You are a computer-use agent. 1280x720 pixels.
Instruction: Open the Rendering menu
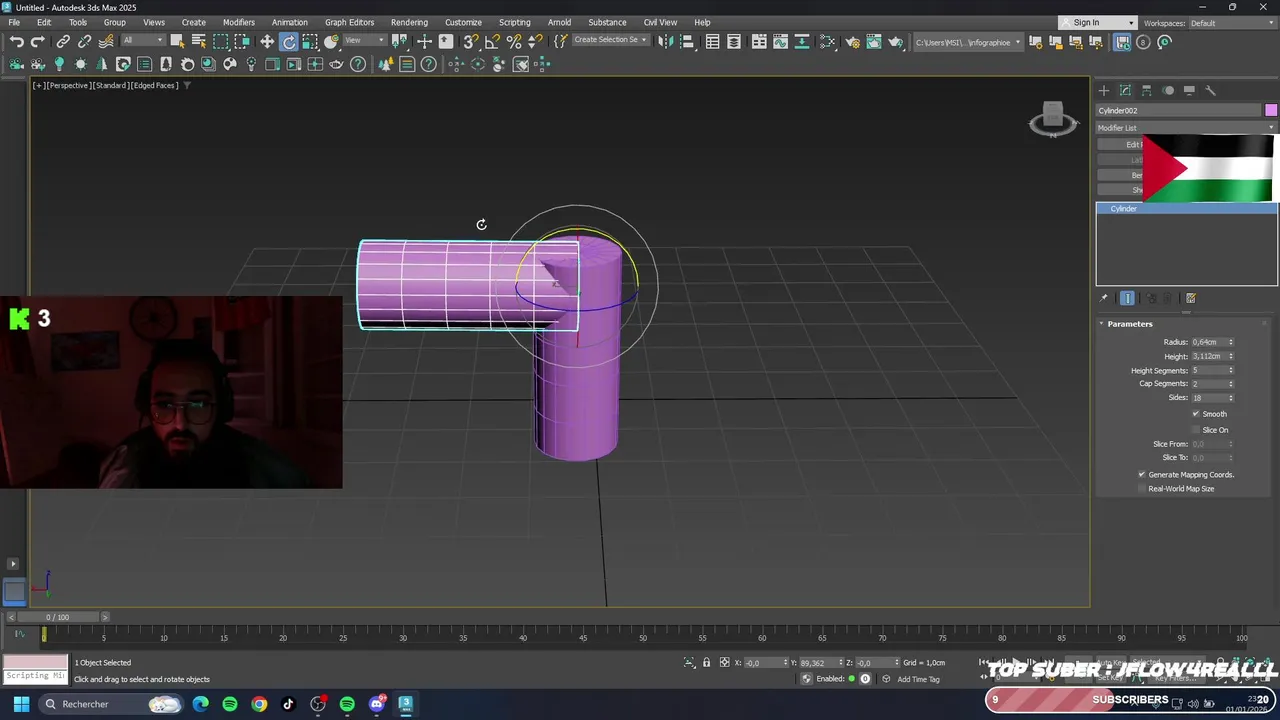(409, 22)
